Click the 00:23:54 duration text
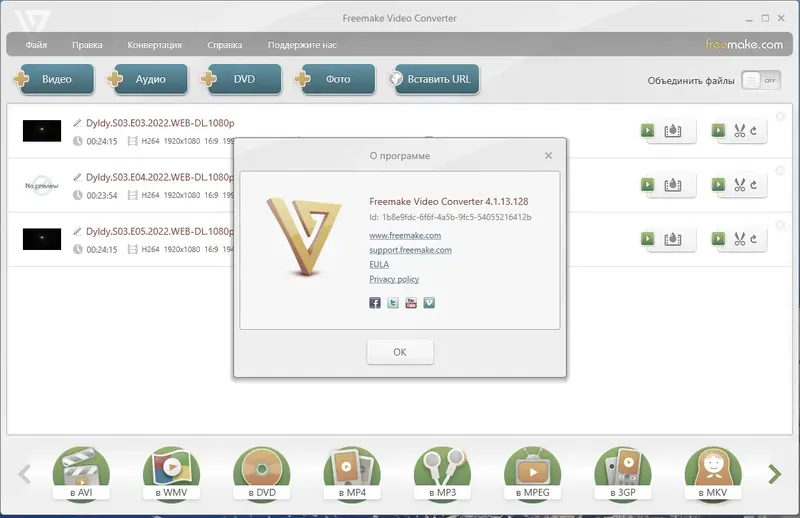The width and height of the screenshot is (800, 518). coord(102,195)
